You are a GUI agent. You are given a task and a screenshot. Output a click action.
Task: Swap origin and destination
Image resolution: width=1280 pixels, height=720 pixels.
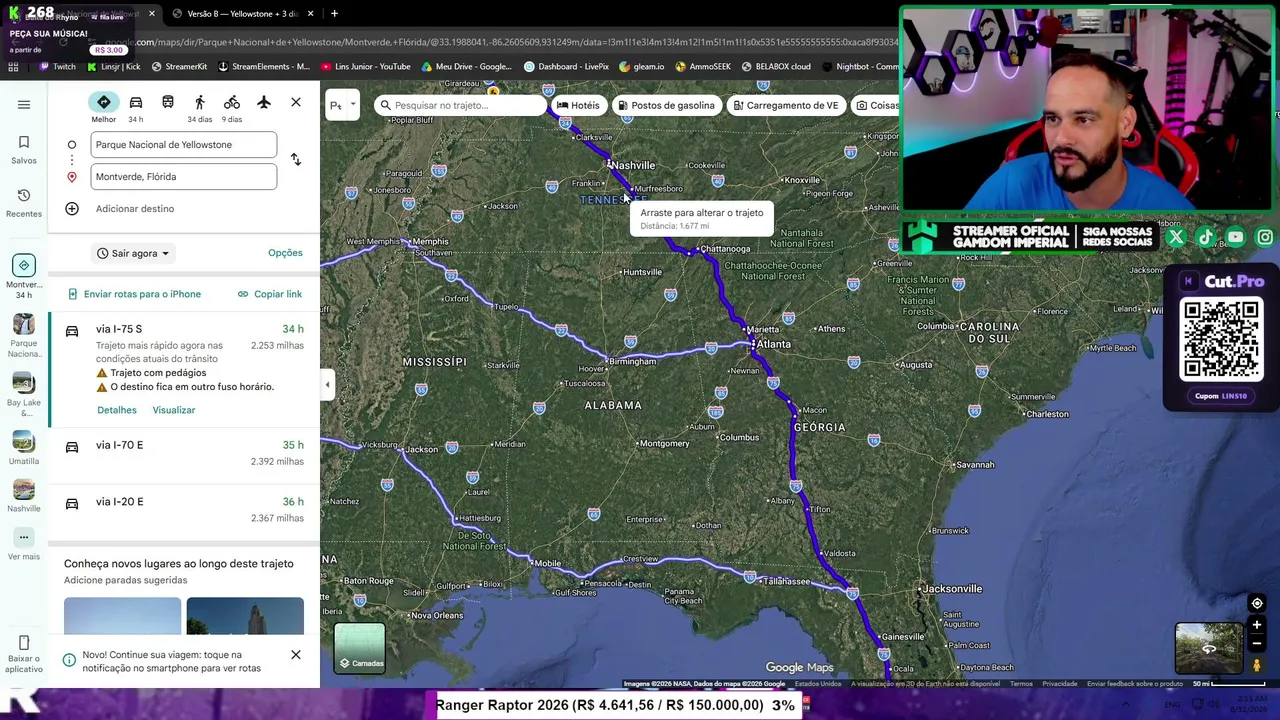point(295,160)
